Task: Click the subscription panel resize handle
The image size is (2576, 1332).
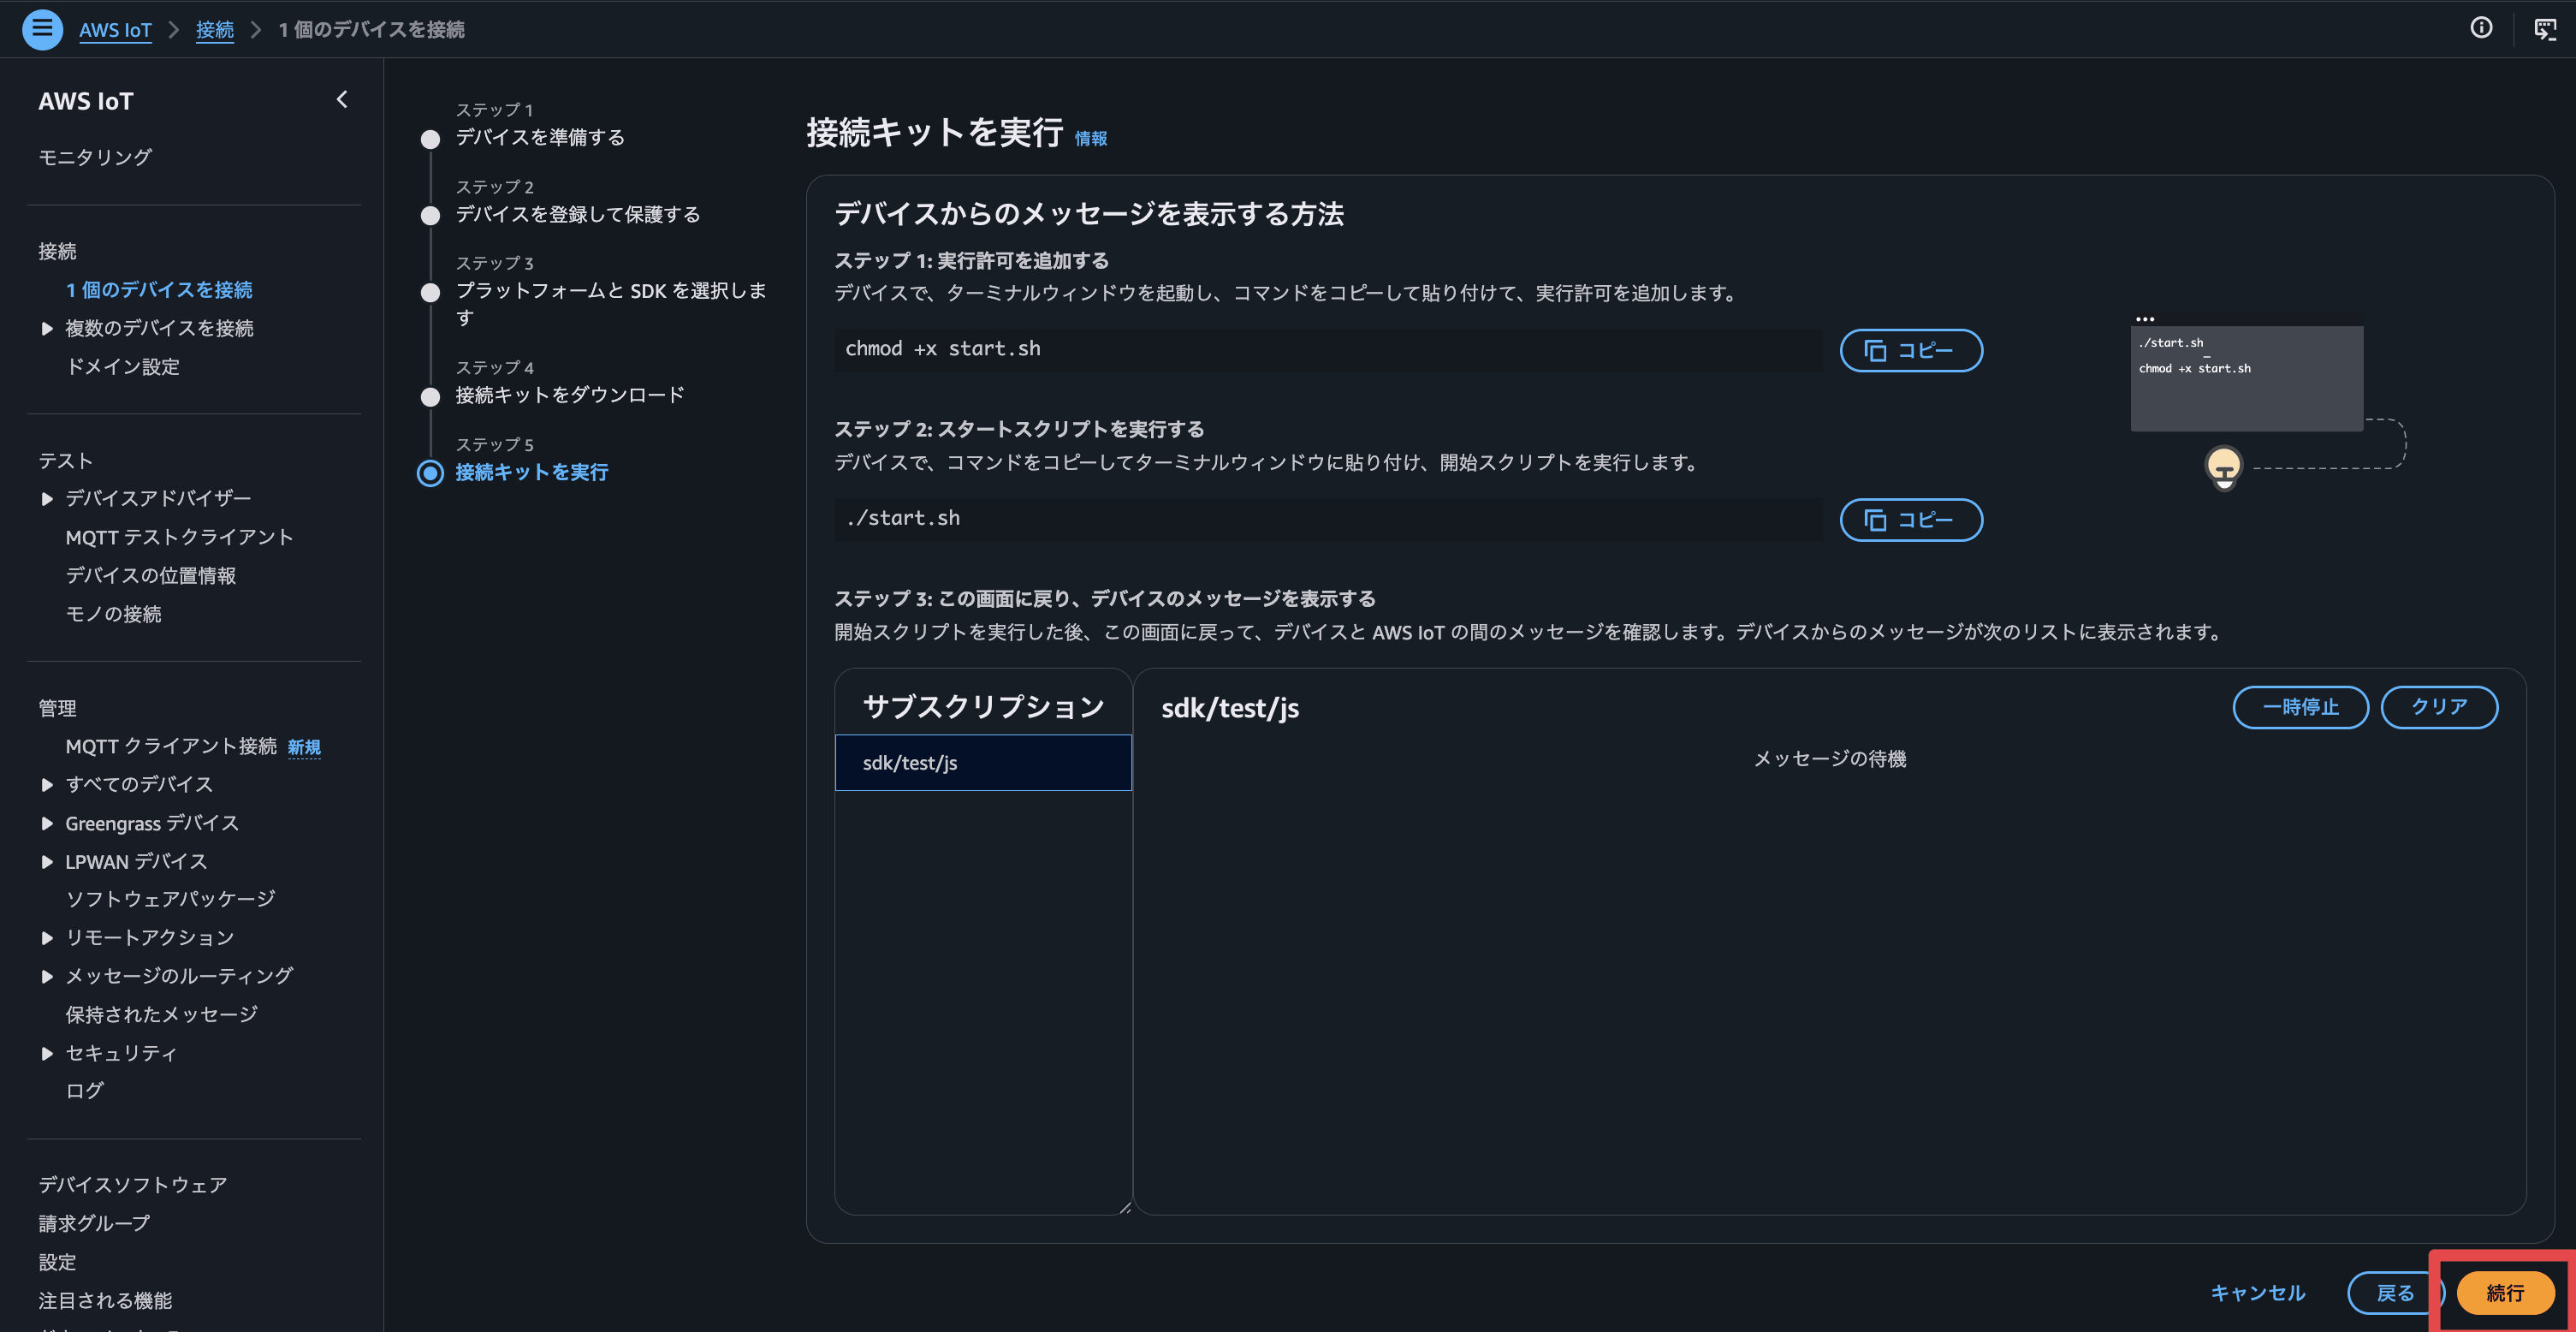Action: pos(1125,1207)
